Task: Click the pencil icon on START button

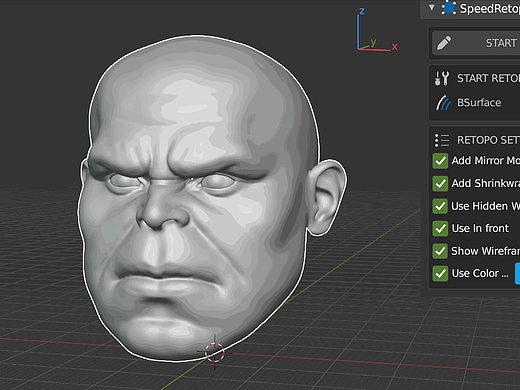Action: coord(444,43)
